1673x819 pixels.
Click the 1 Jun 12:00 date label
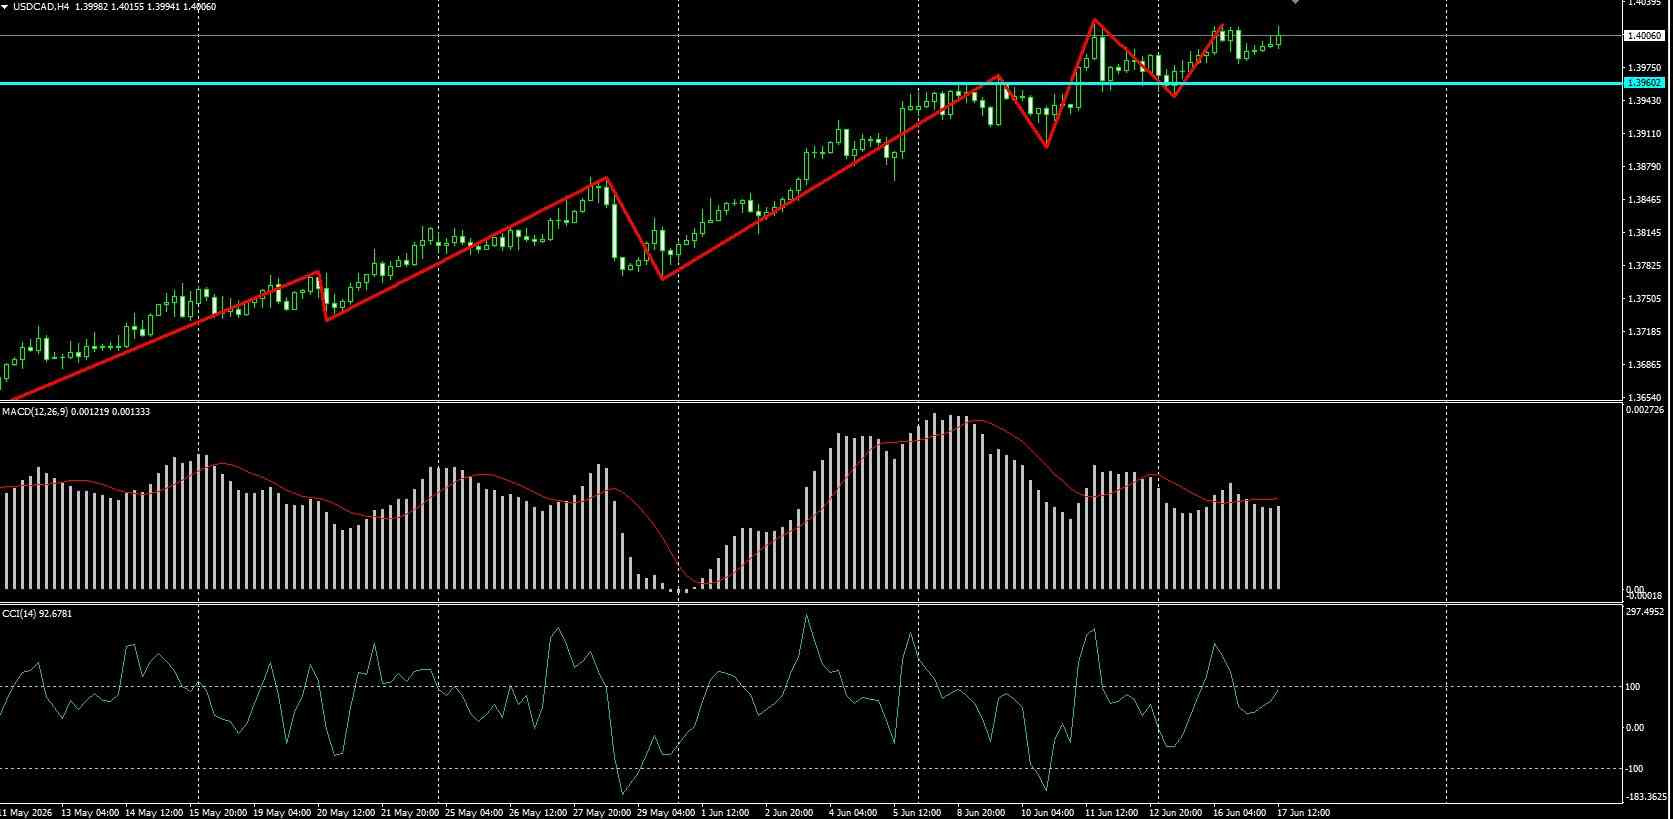coord(725,812)
